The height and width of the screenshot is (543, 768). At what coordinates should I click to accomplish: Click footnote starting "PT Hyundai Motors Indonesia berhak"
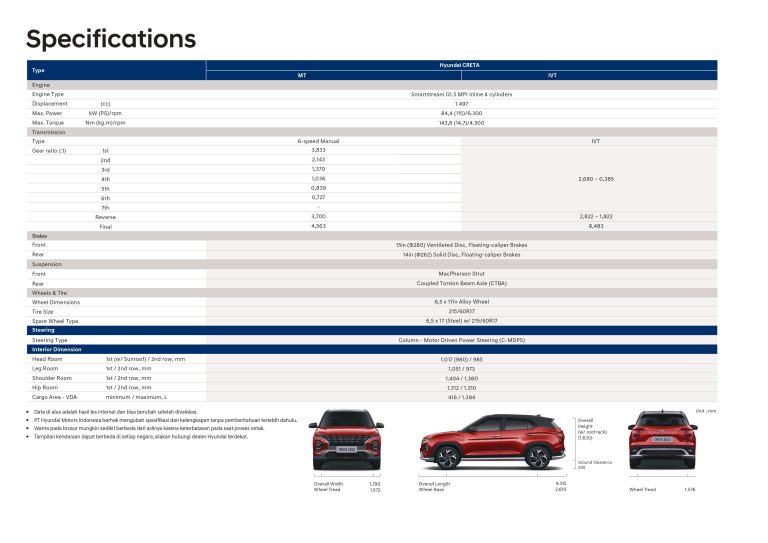[x=165, y=420]
